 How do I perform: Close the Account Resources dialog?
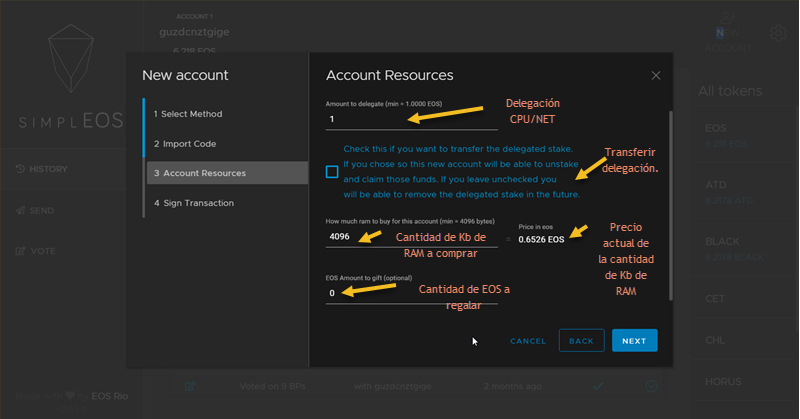tap(656, 76)
